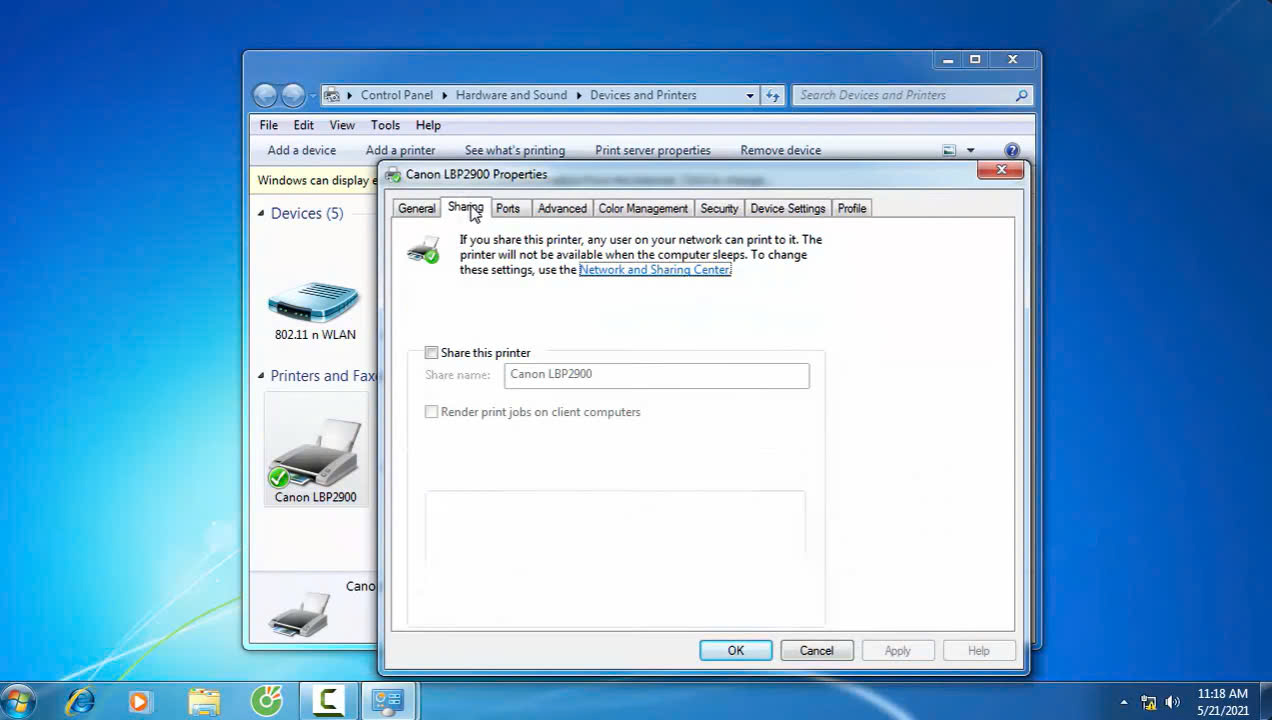Open the Help question mark icon

pyautogui.click(x=1011, y=150)
